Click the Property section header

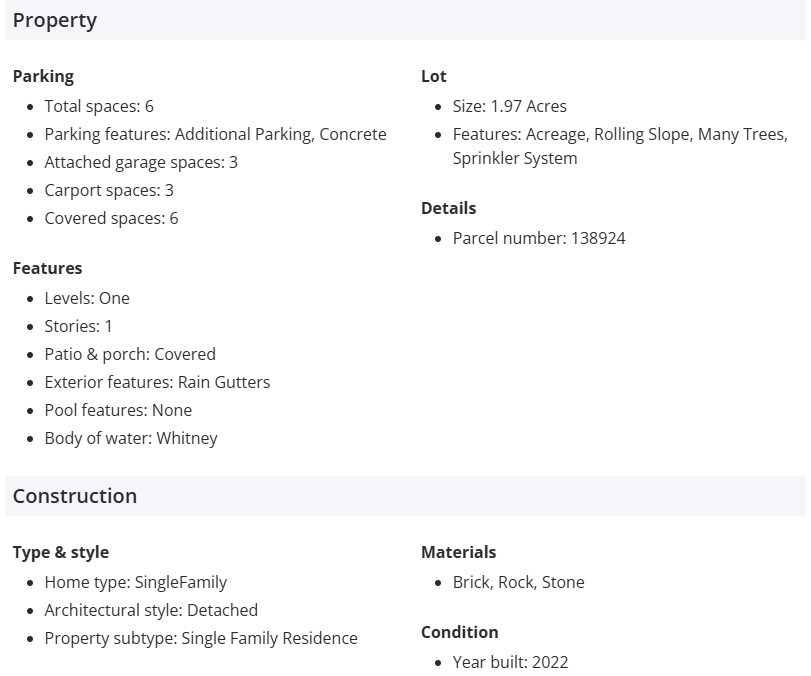point(55,20)
